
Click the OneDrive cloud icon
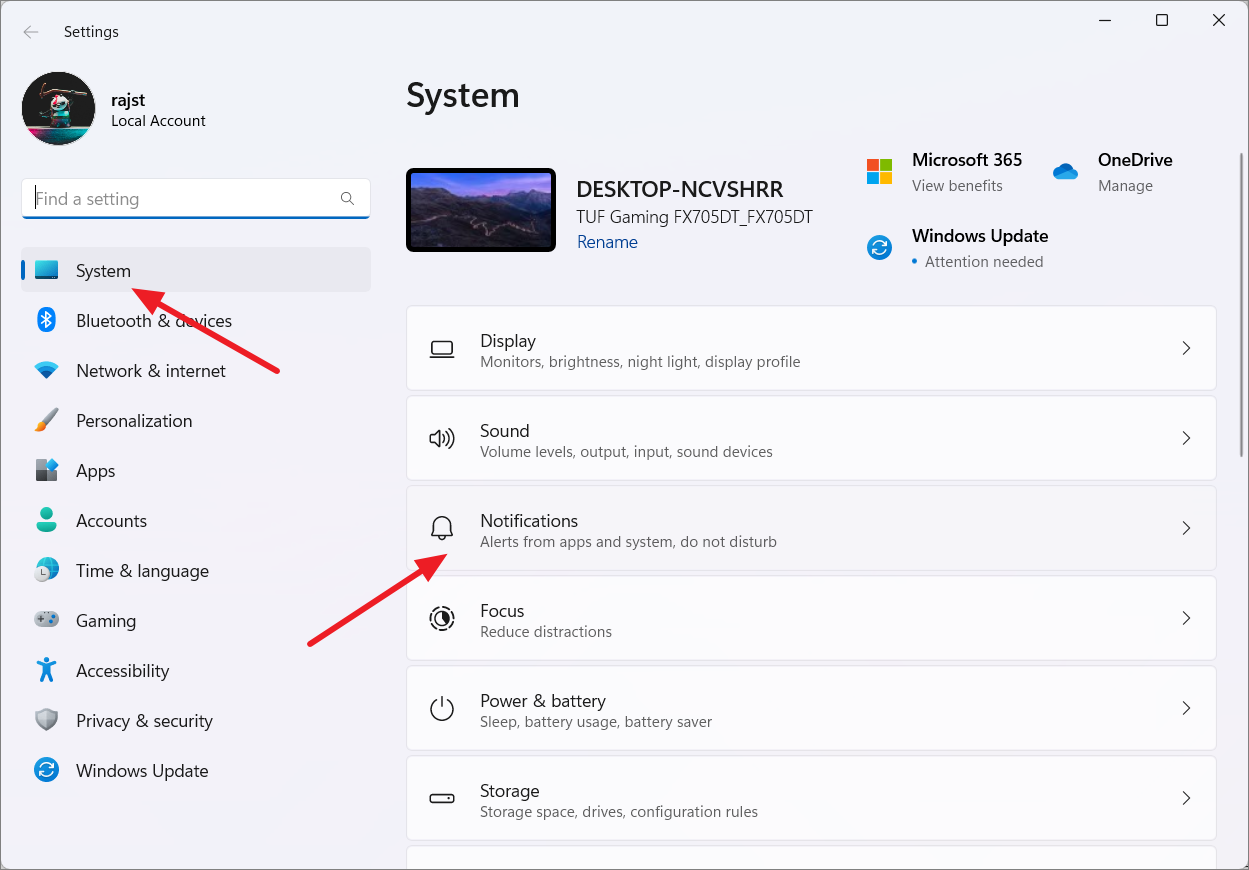coord(1065,172)
